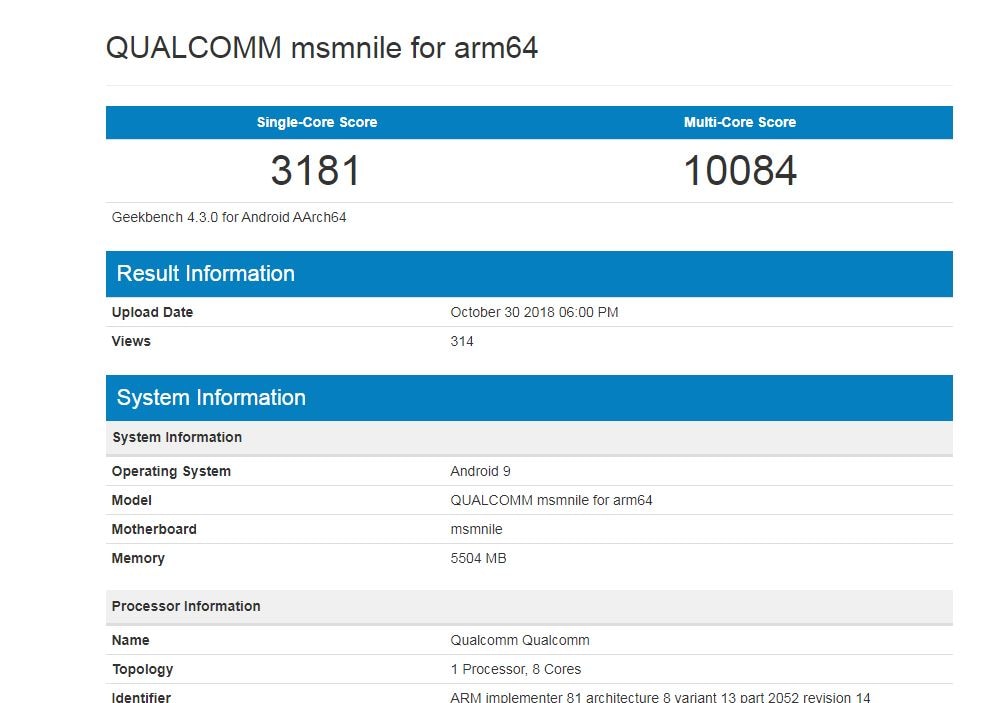The width and height of the screenshot is (988, 703).
Task: Click the Topology label
Action: [x=142, y=670]
